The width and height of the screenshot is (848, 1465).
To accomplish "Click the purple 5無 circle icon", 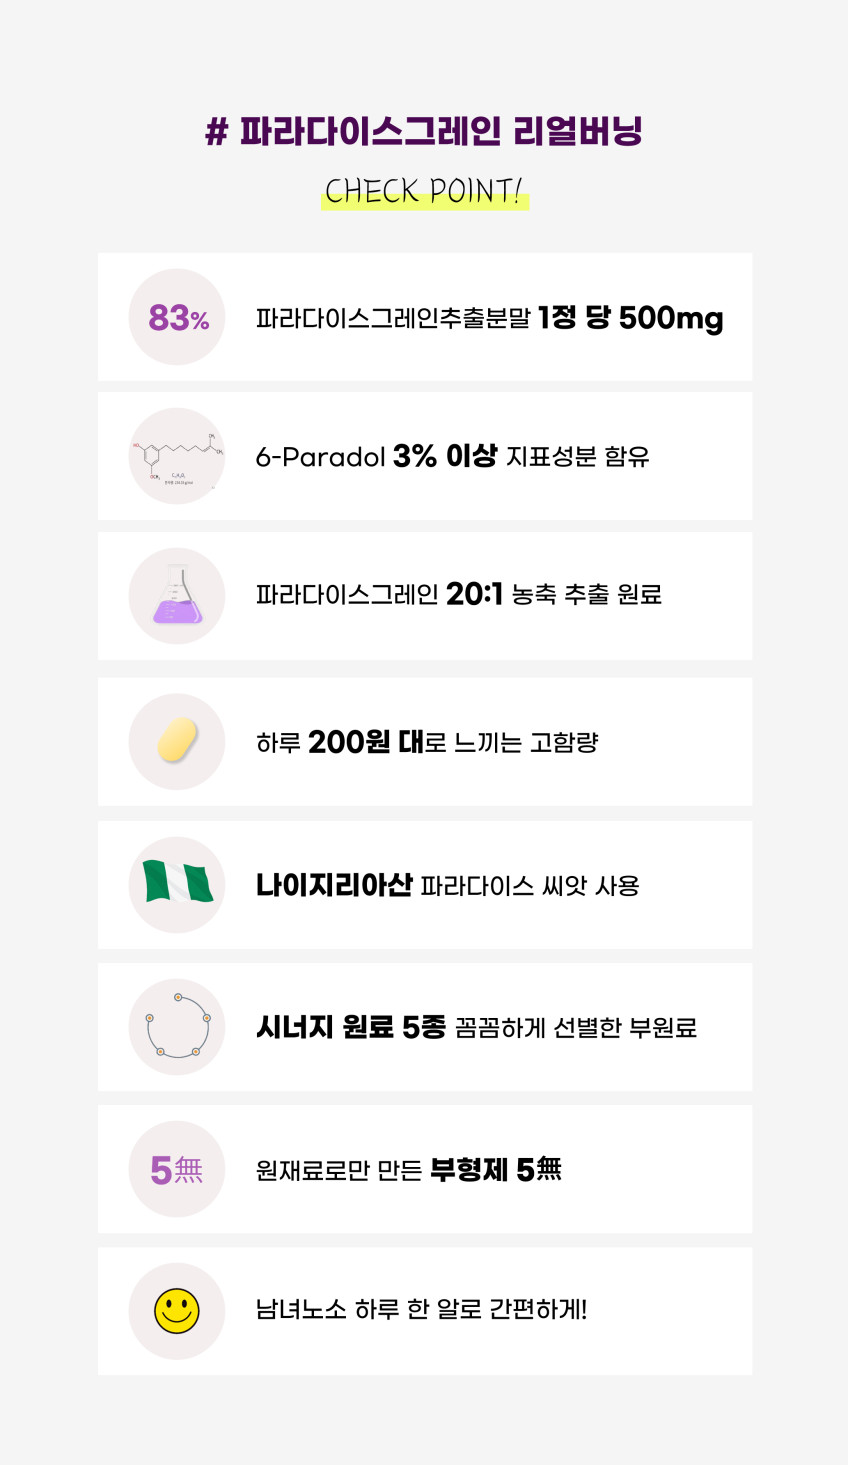I will [177, 1169].
